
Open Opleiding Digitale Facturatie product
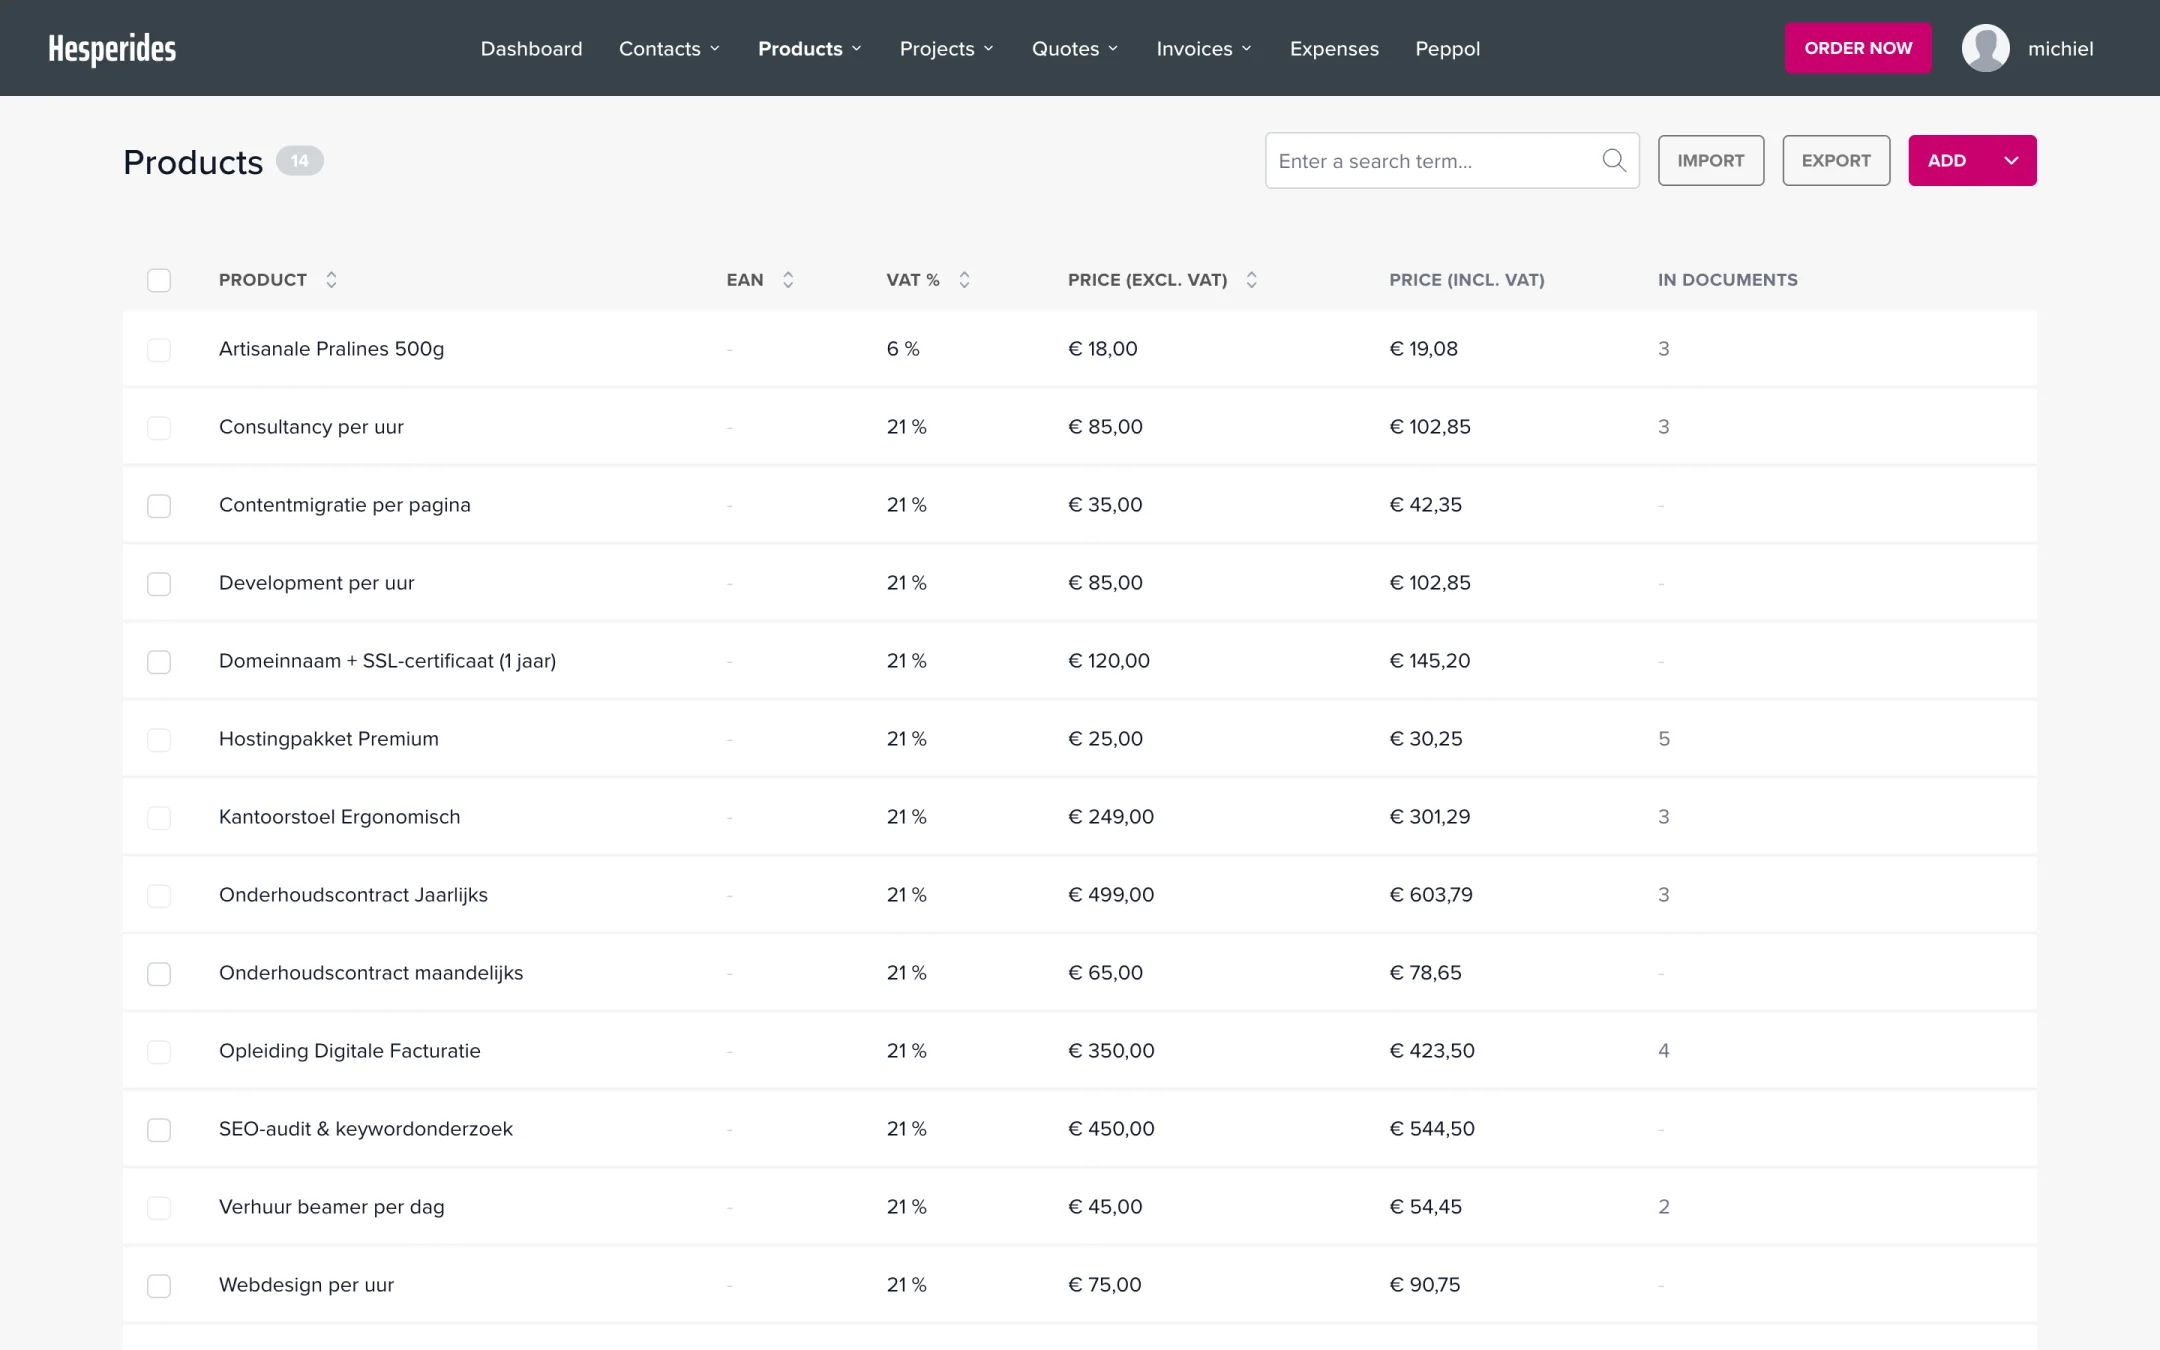(349, 1051)
